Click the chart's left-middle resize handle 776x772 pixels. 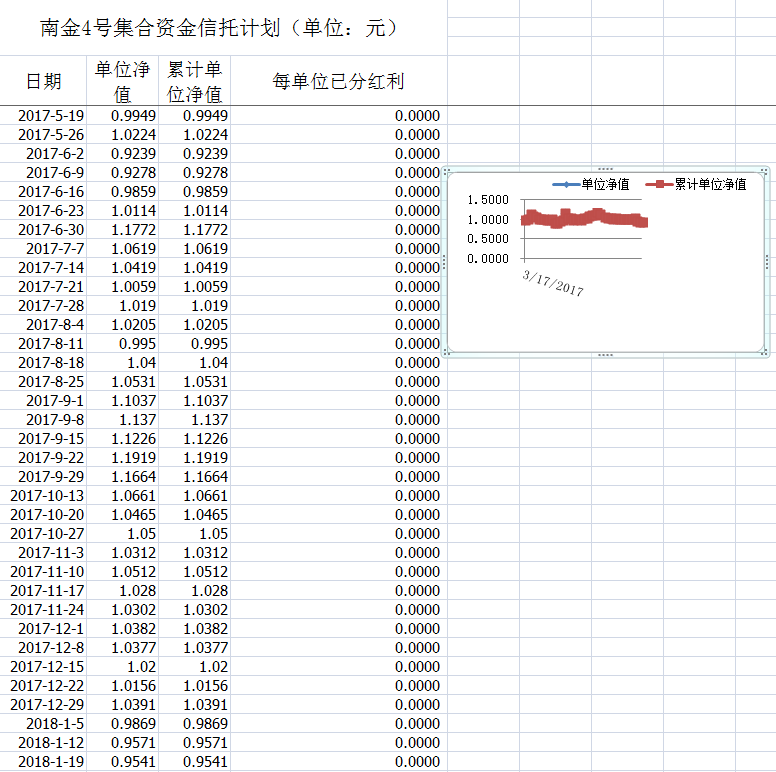coord(444,262)
